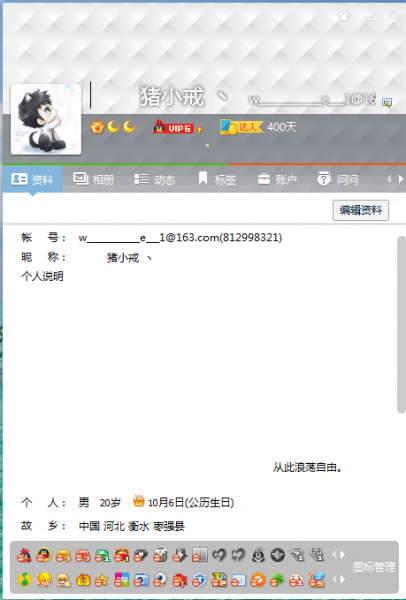Page first icon row right arrow

pos(342,554)
